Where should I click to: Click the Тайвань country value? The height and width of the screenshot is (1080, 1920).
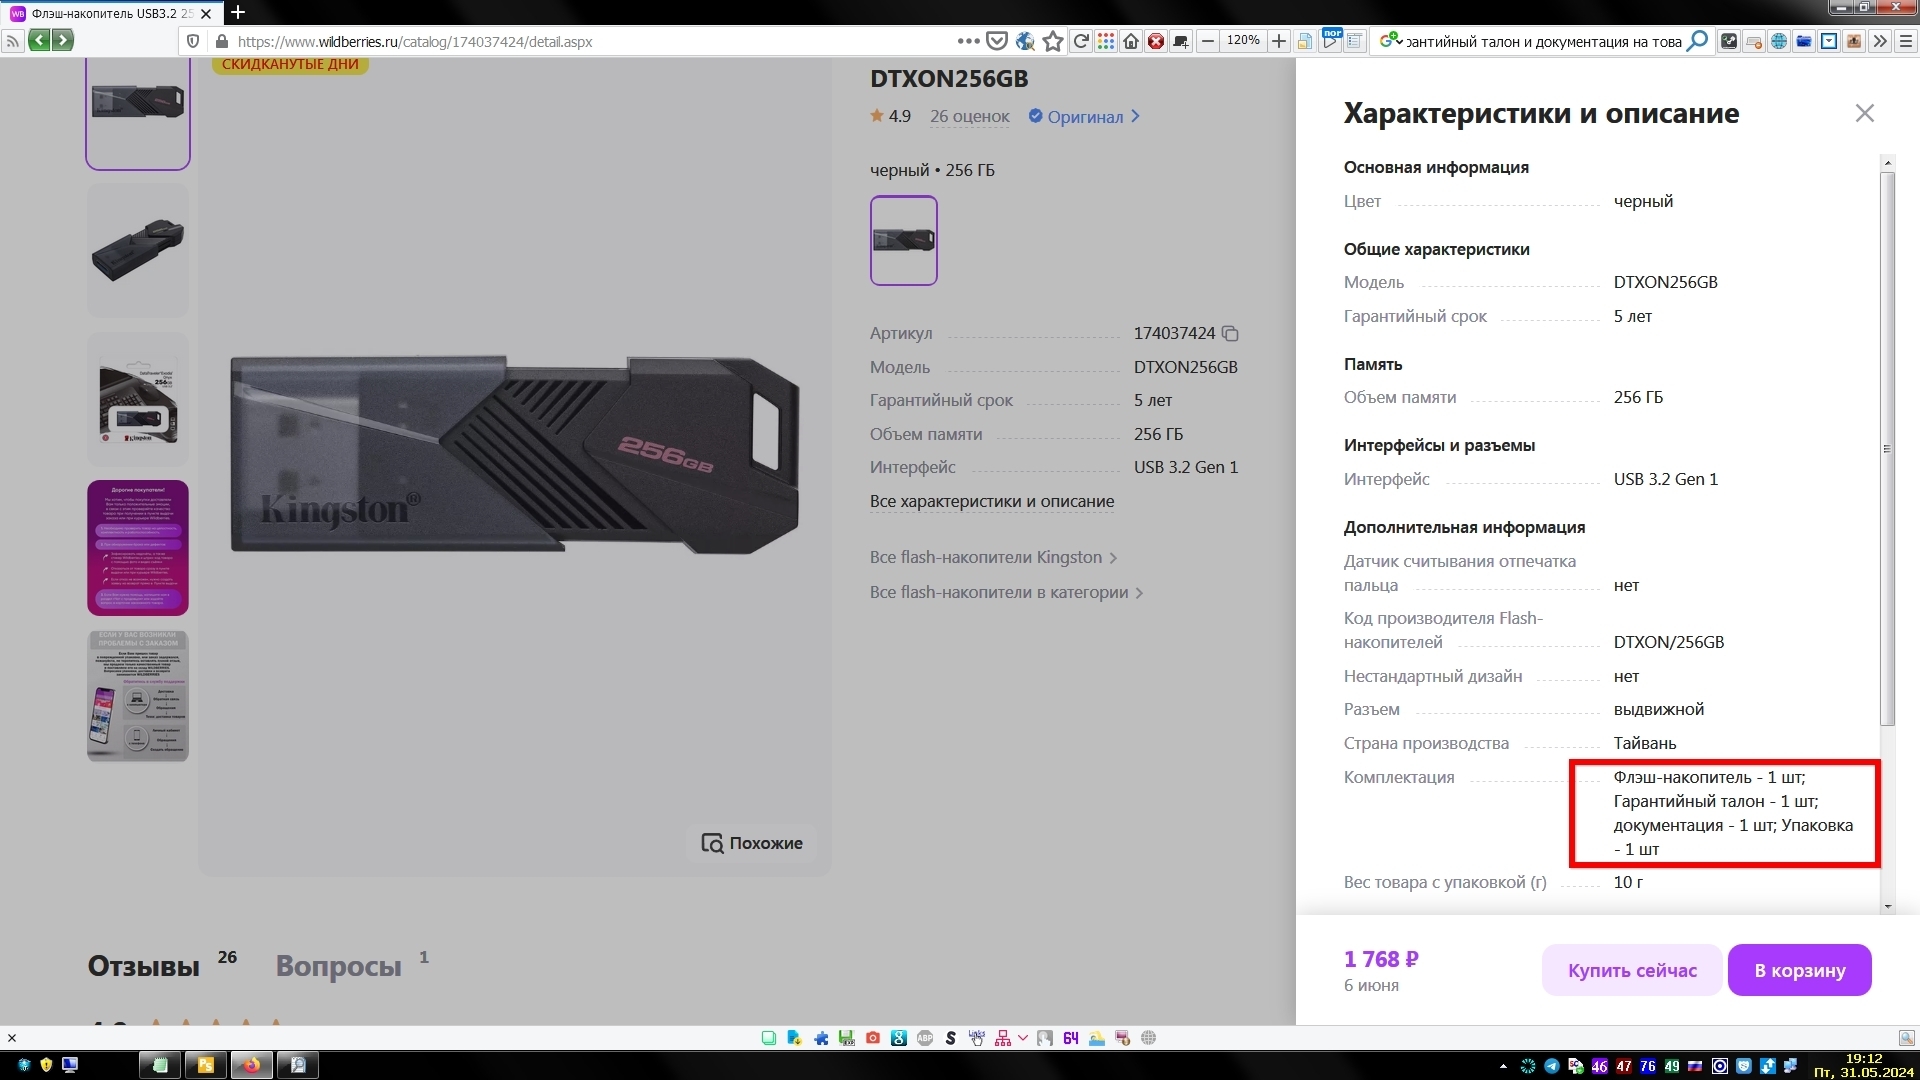pyautogui.click(x=1645, y=744)
